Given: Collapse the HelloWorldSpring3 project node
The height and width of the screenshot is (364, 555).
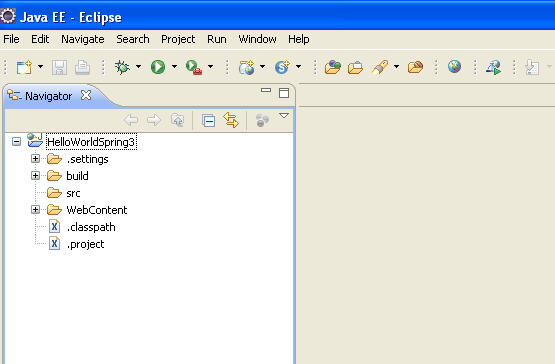Looking at the screenshot, I should [16, 142].
